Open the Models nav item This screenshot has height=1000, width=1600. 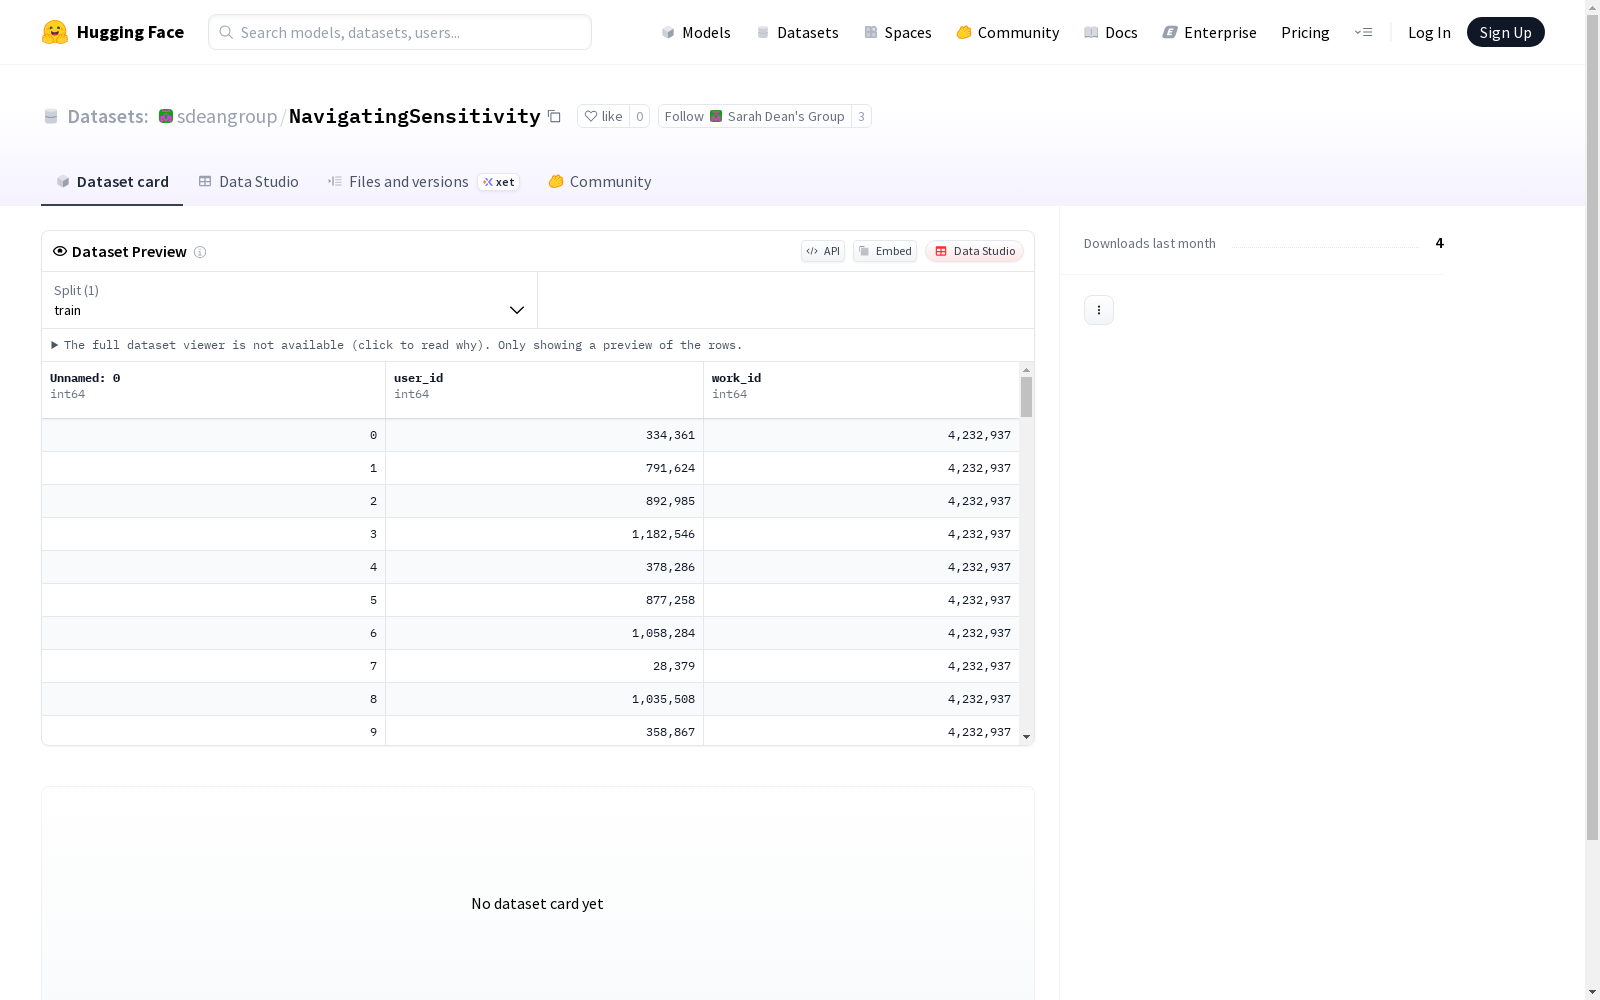(x=696, y=32)
